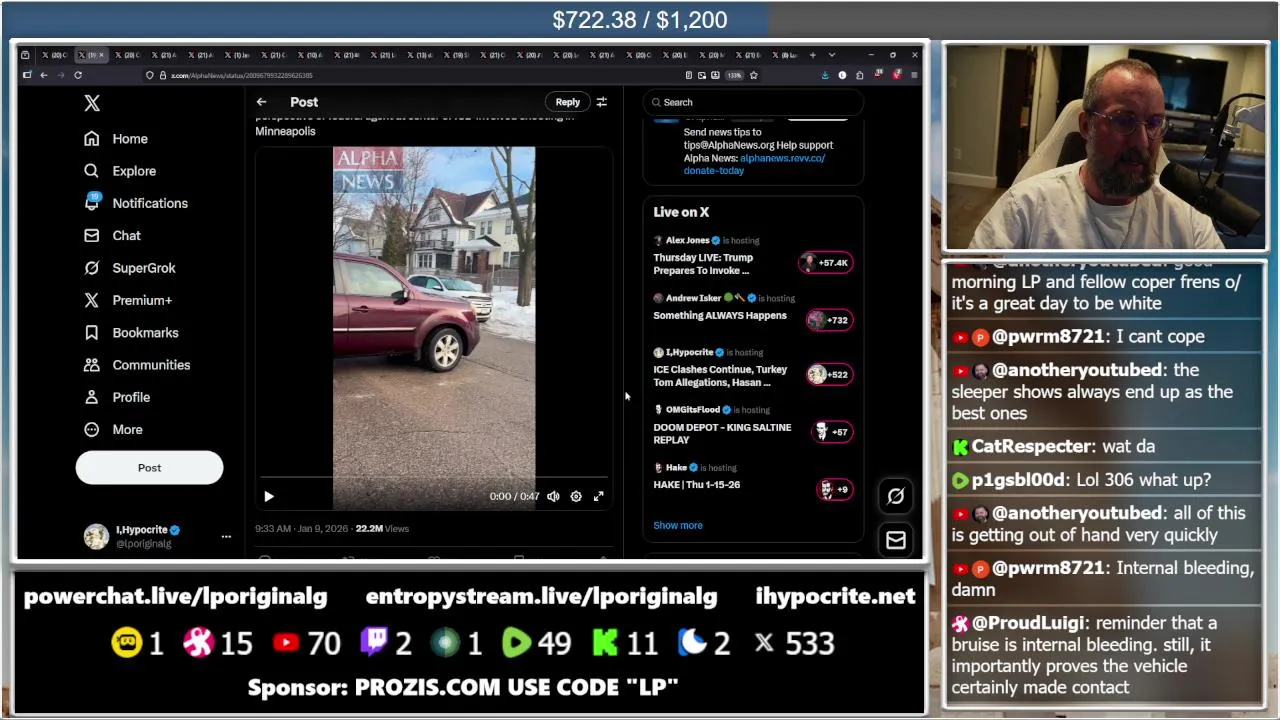Screen dimensions: 1280x720
Task: Toggle browser sidebar icon
Action: 27,75
